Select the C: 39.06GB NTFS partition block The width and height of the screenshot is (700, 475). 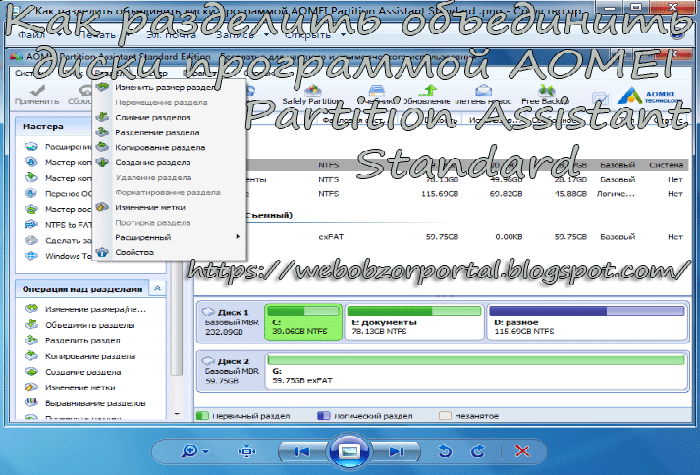coord(304,322)
